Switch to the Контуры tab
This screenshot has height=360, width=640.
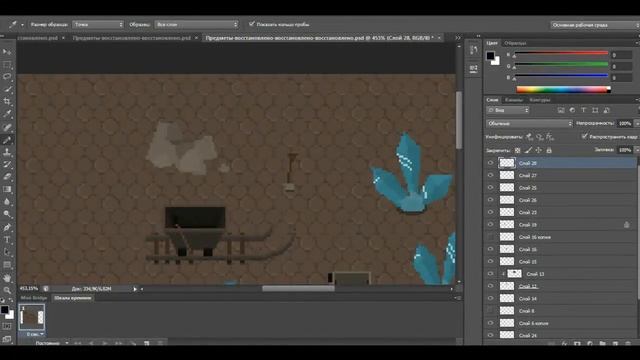pyautogui.click(x=540, y=100)
